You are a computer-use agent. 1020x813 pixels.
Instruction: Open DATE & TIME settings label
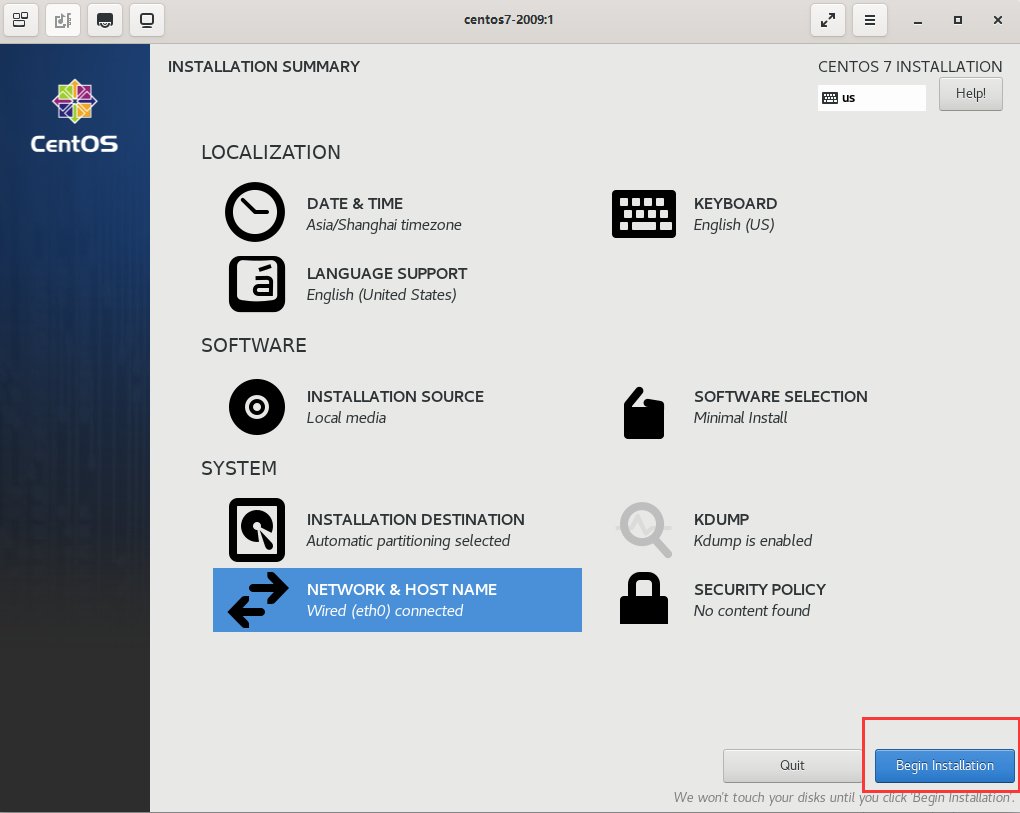[355, 204]
